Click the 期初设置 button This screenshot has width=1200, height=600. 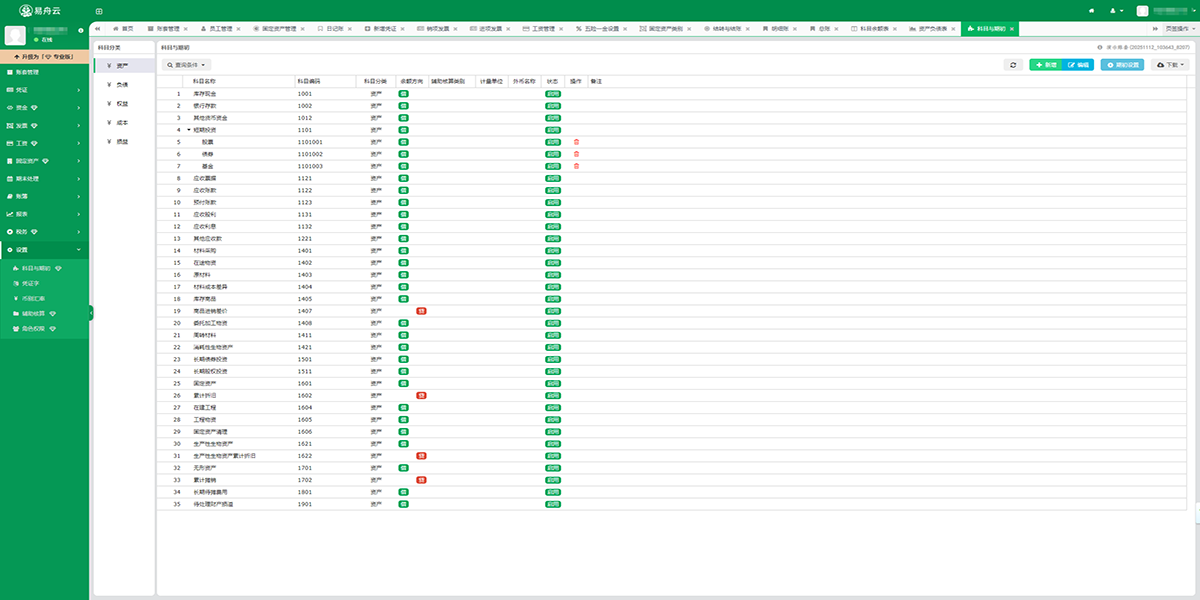click(1122, 64)
